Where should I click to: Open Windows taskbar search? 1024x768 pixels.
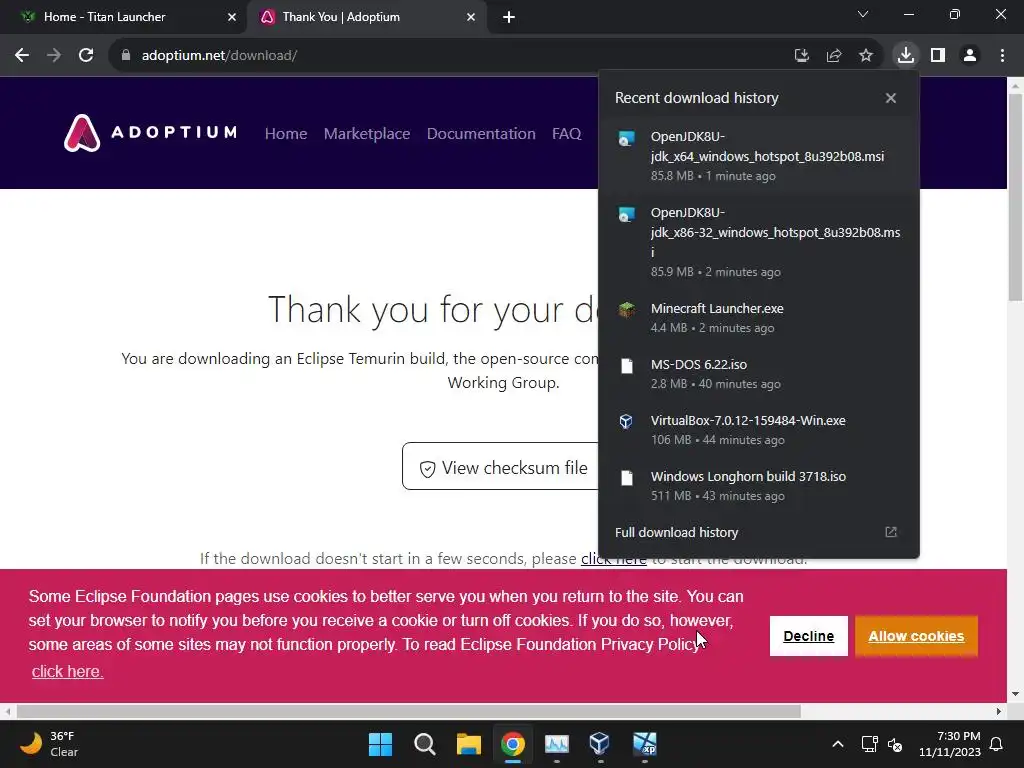[x=424, y=744]
